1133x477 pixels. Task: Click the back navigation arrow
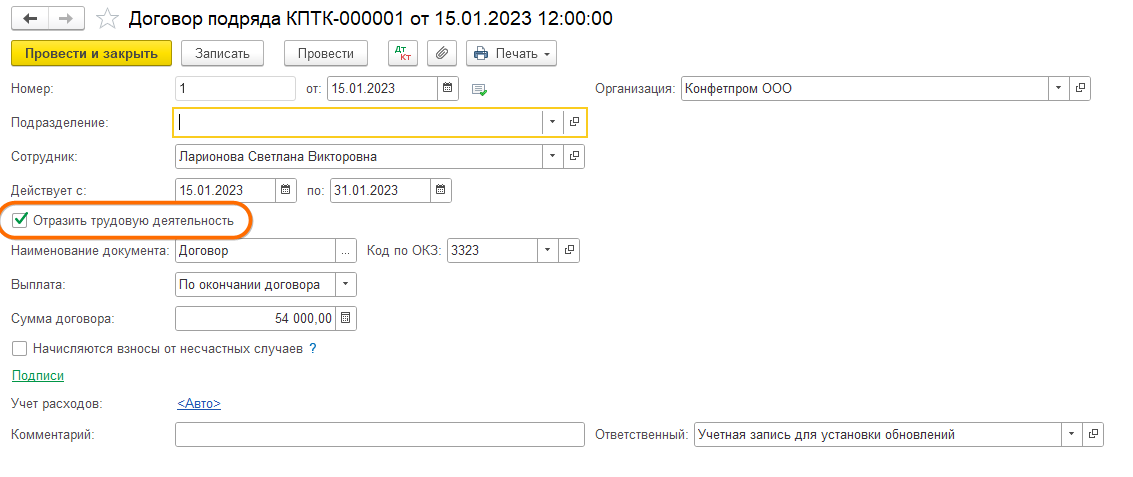point(31,19)
